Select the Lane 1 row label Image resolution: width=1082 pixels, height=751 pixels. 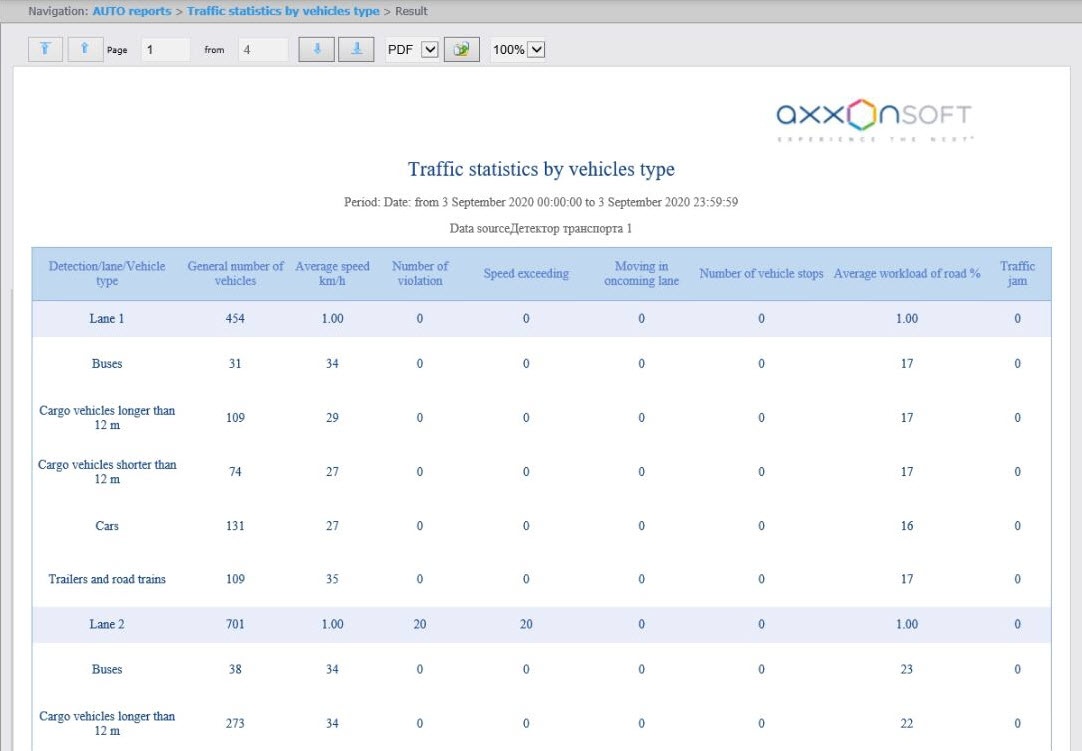107,319
